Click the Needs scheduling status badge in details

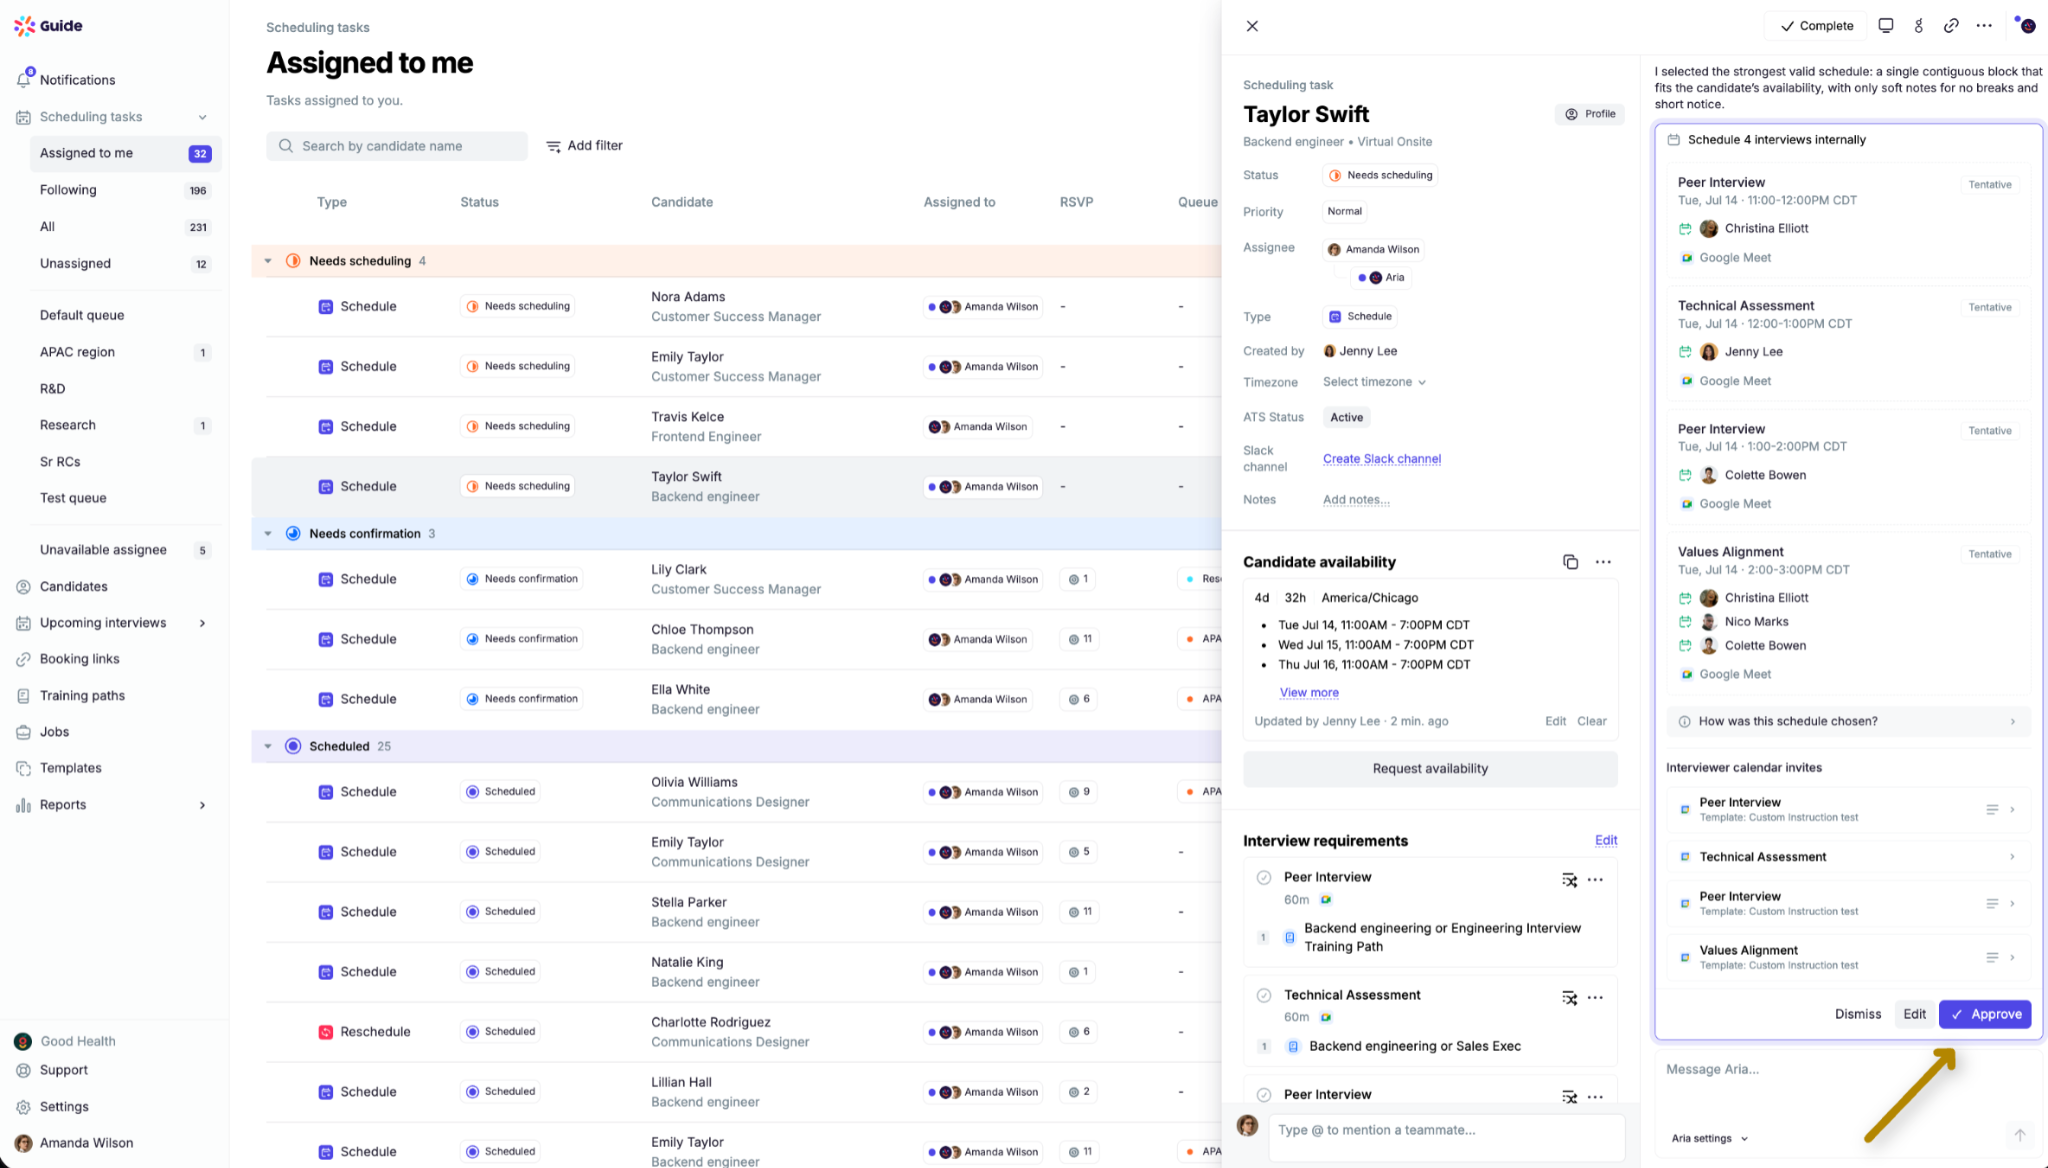(x=1380, y=175)
